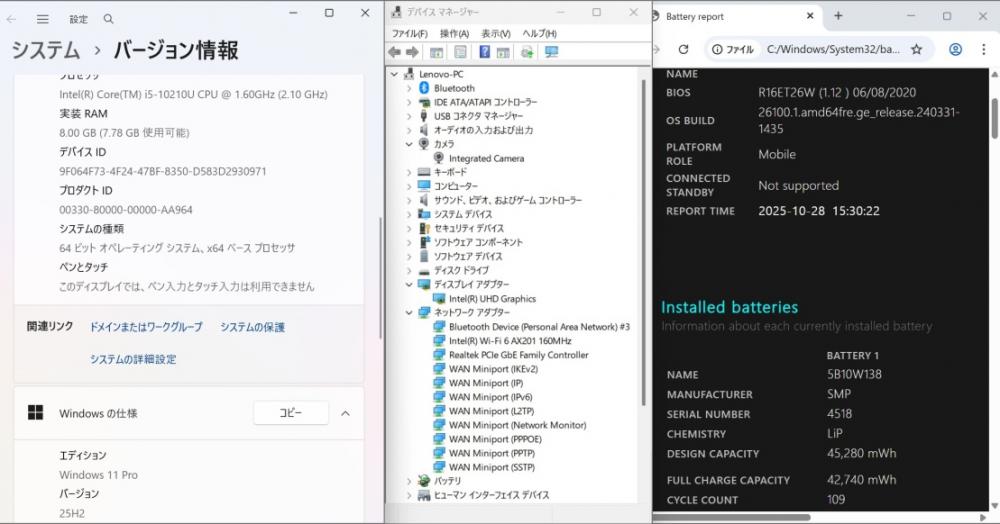Open the ファイル(F) menu
This screenshot has height=524, width=1000.
409,33
